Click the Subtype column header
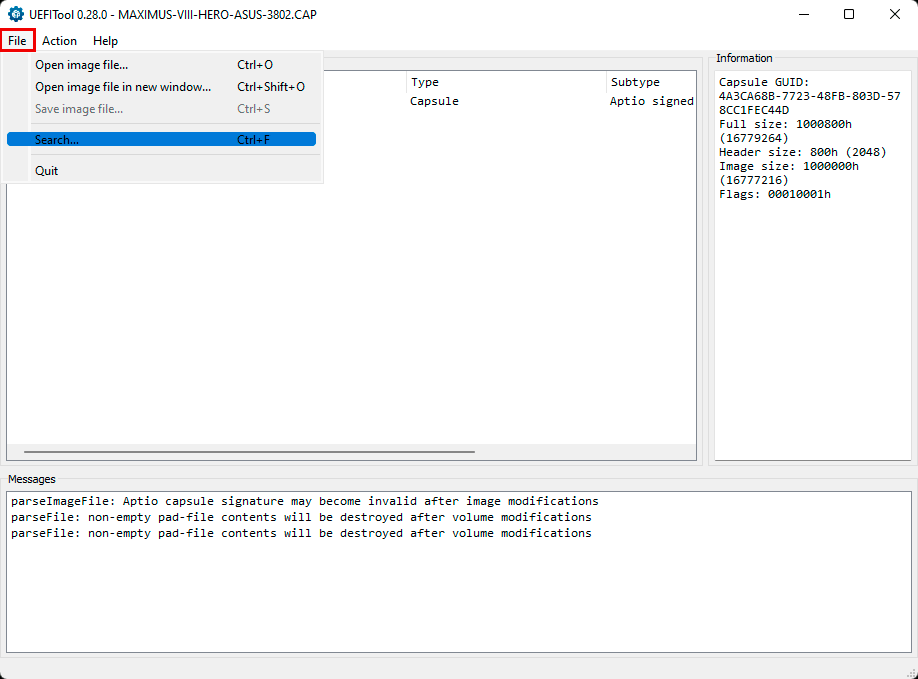This screenshot has height=679, width=918. tap(651, 83)
